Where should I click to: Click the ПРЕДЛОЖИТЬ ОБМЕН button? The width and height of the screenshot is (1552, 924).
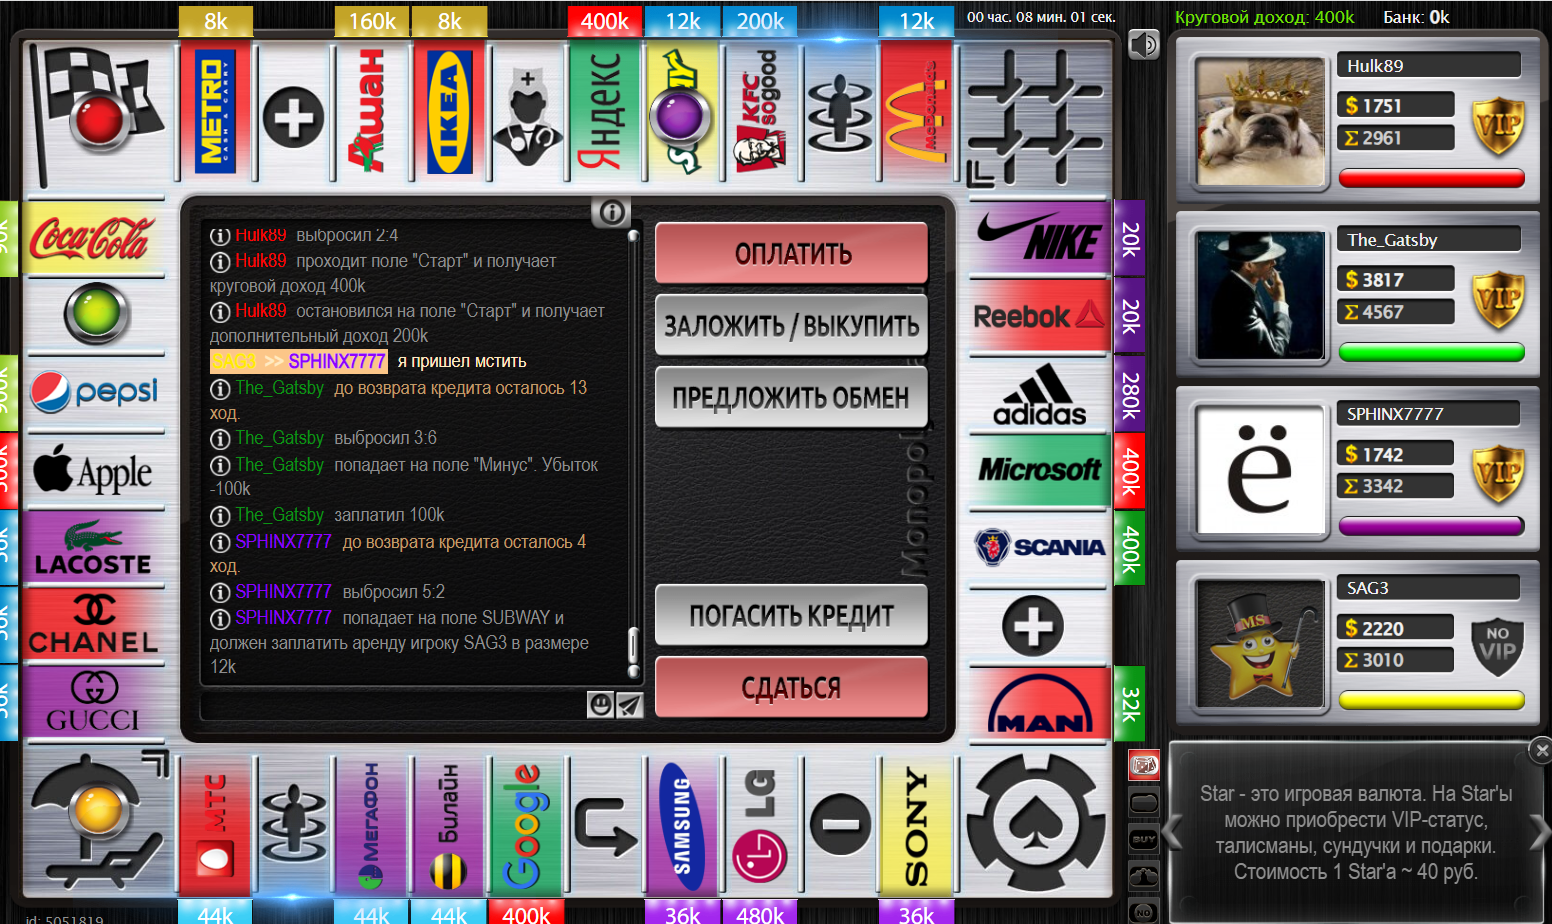click(792, 397)
